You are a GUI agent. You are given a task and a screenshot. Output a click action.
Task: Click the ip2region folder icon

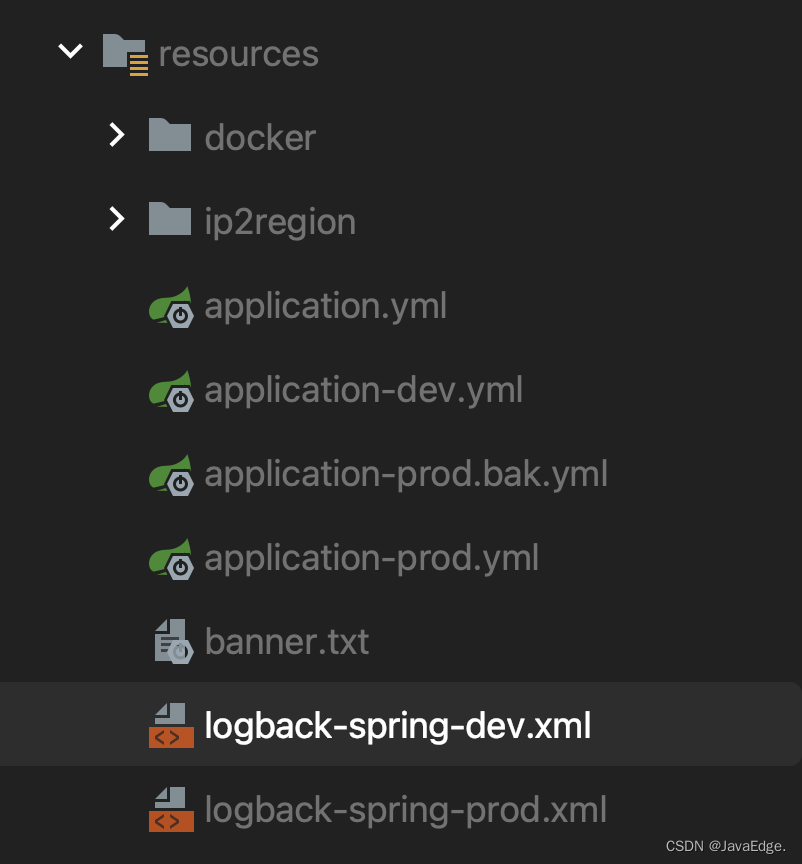pyautogui.click(x=169, y=219)
